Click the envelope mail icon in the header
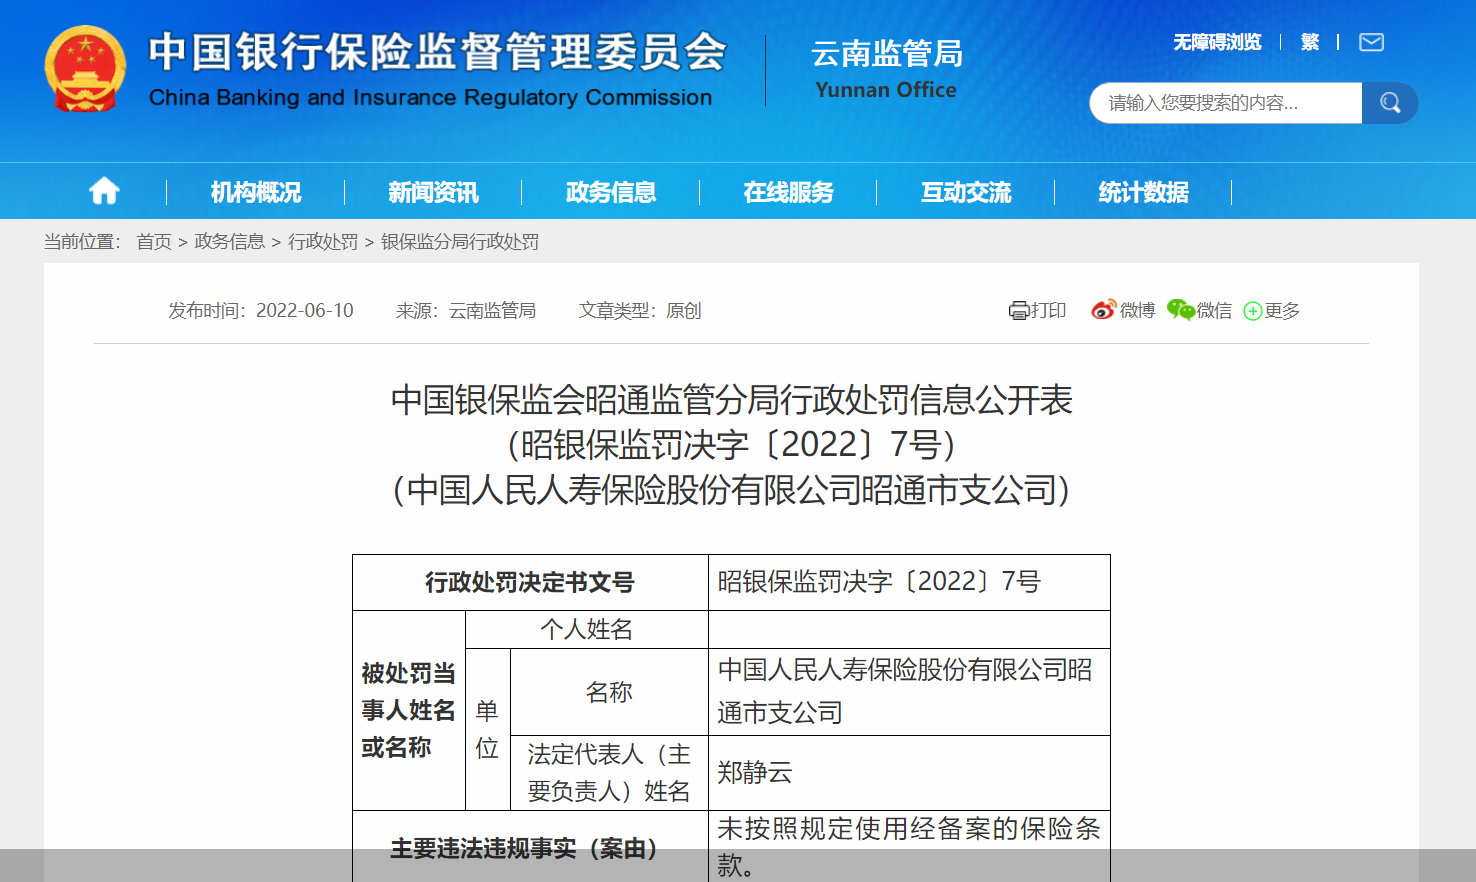This screenshot has height=882, width=1476. [x=1370, y=42]
